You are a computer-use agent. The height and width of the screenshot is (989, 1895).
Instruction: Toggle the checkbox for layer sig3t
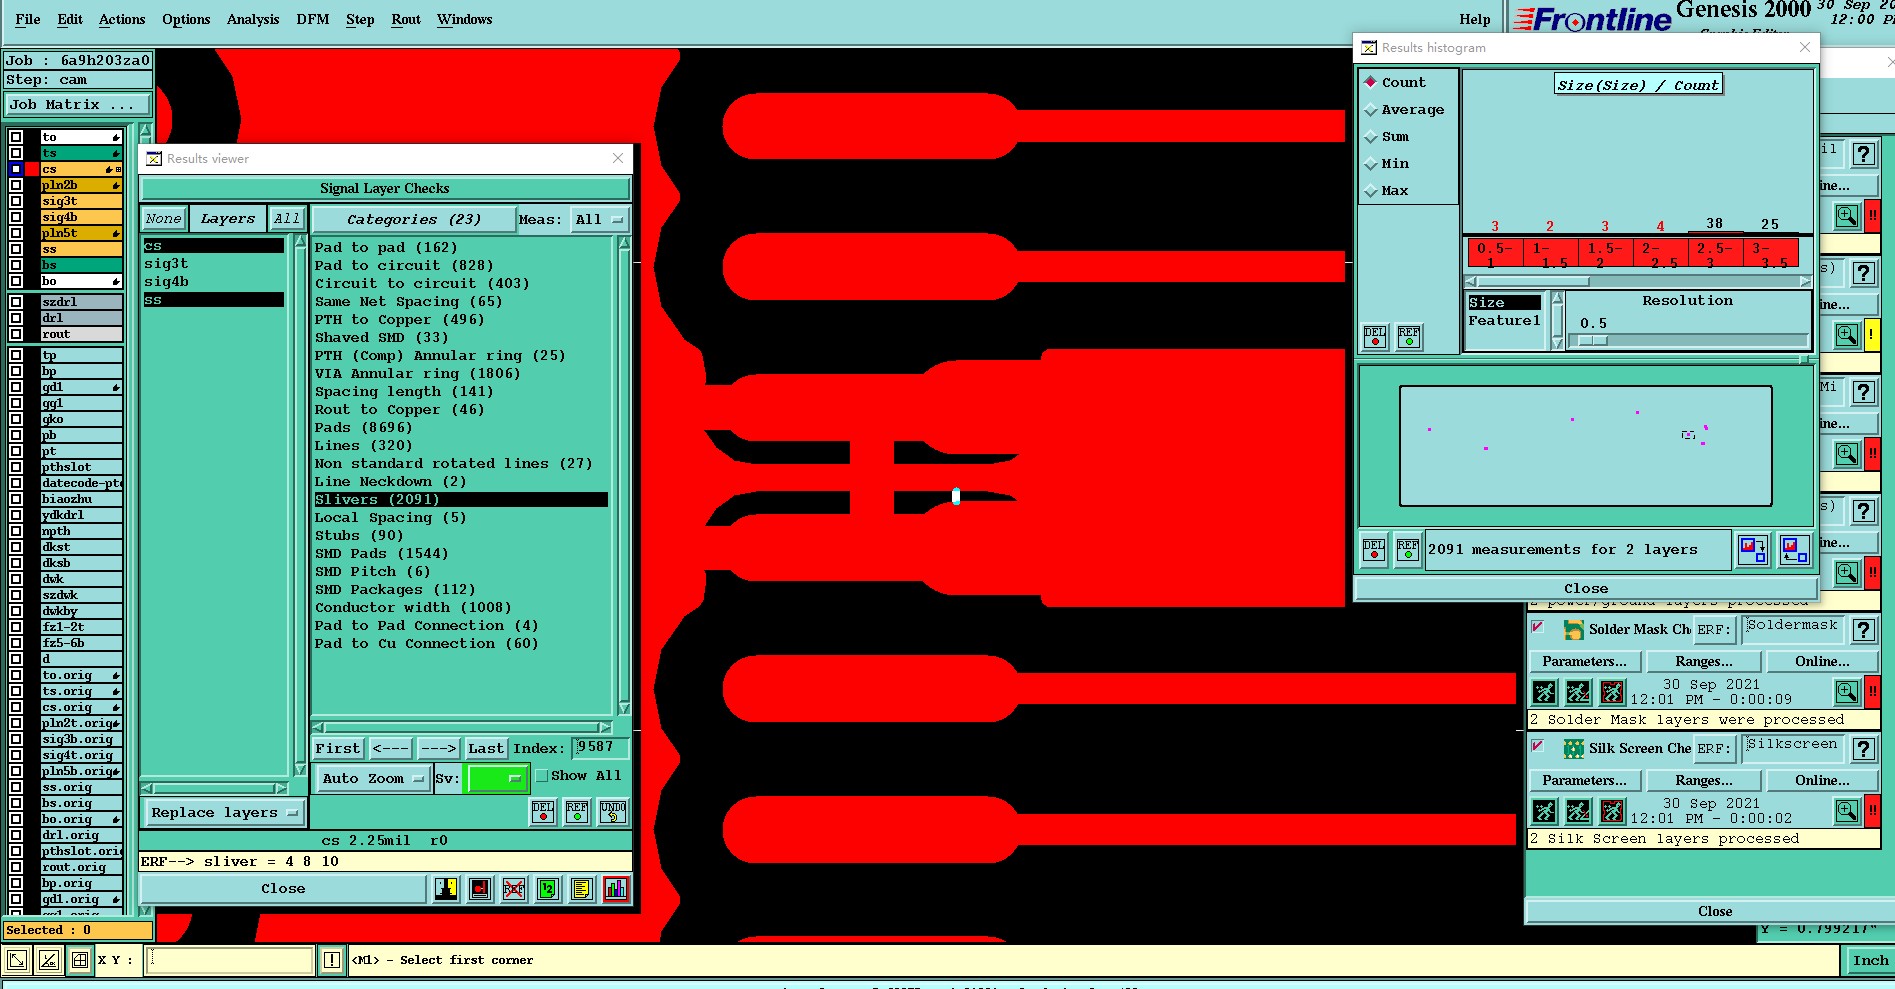[16, 201]
